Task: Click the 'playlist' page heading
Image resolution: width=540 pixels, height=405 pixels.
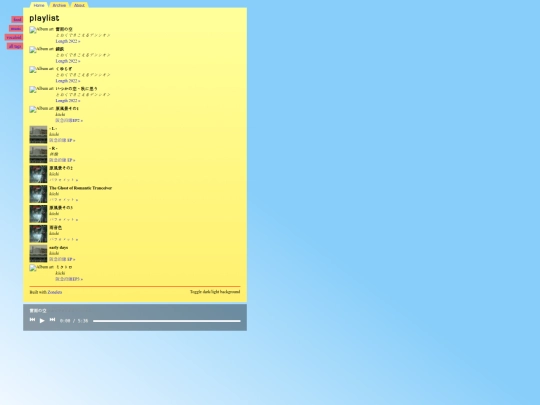Action: [44, 18]
